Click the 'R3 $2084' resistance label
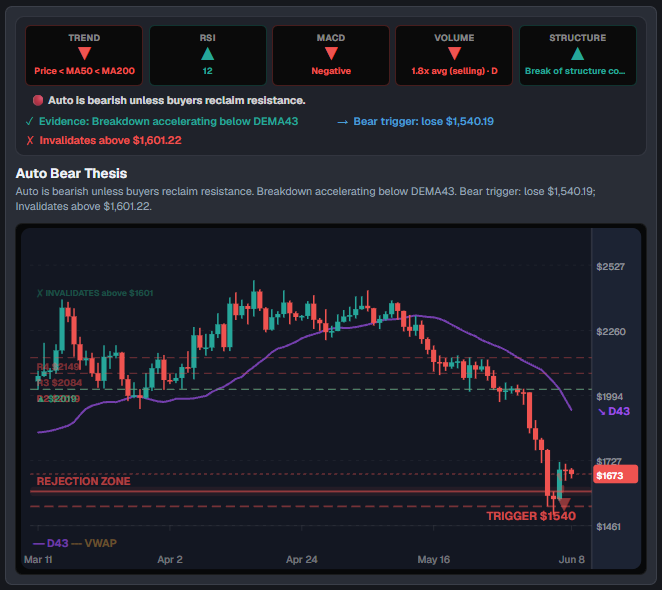This screenshot has width=662, height=590. coord(60,383)
